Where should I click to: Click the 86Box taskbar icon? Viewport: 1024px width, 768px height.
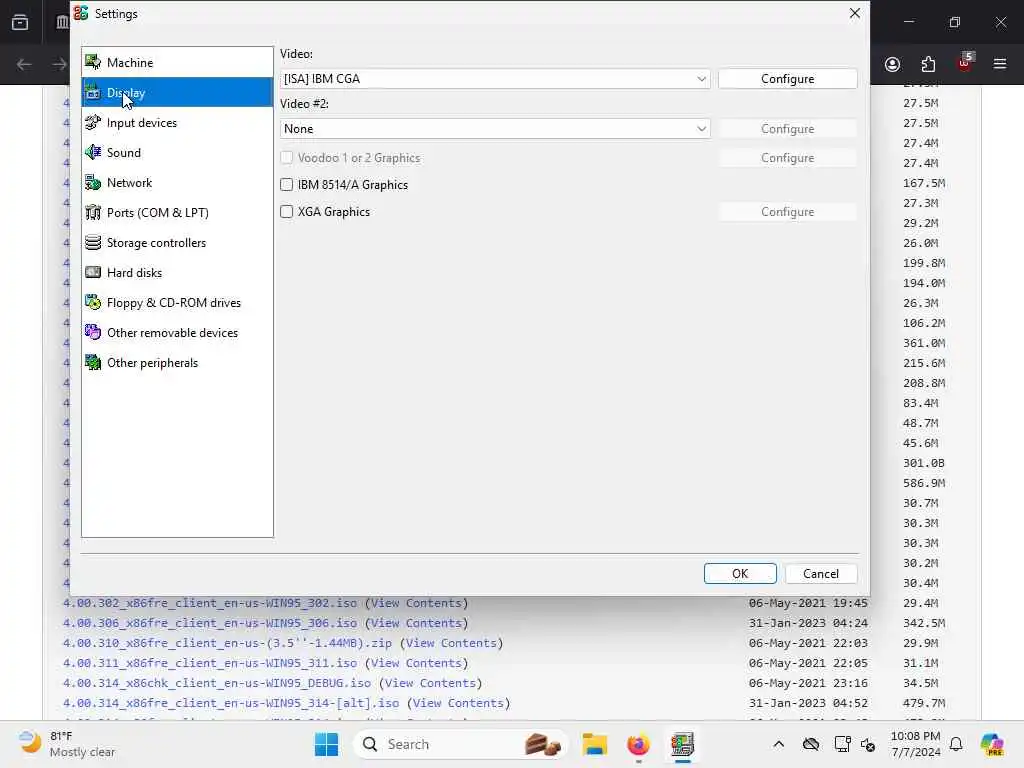pos(682,744)
